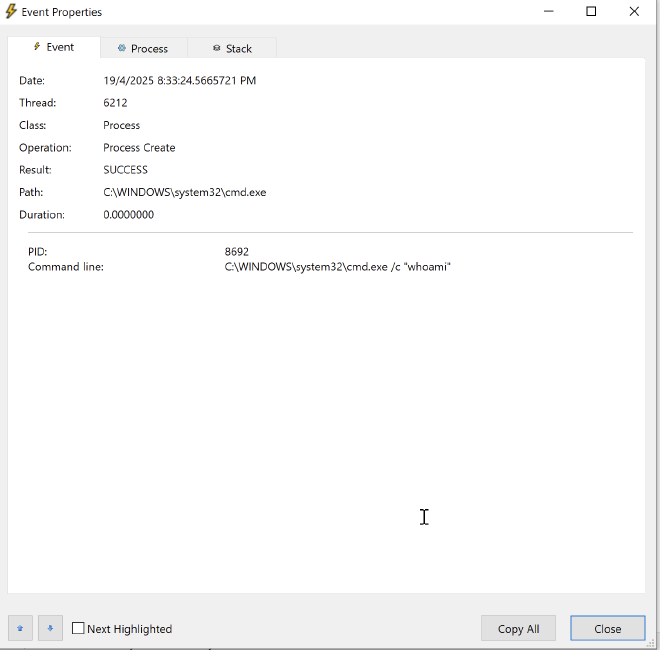Screen dimensions: 660x650
Task: Go to next event with down arrow
Action: [50, 628]
